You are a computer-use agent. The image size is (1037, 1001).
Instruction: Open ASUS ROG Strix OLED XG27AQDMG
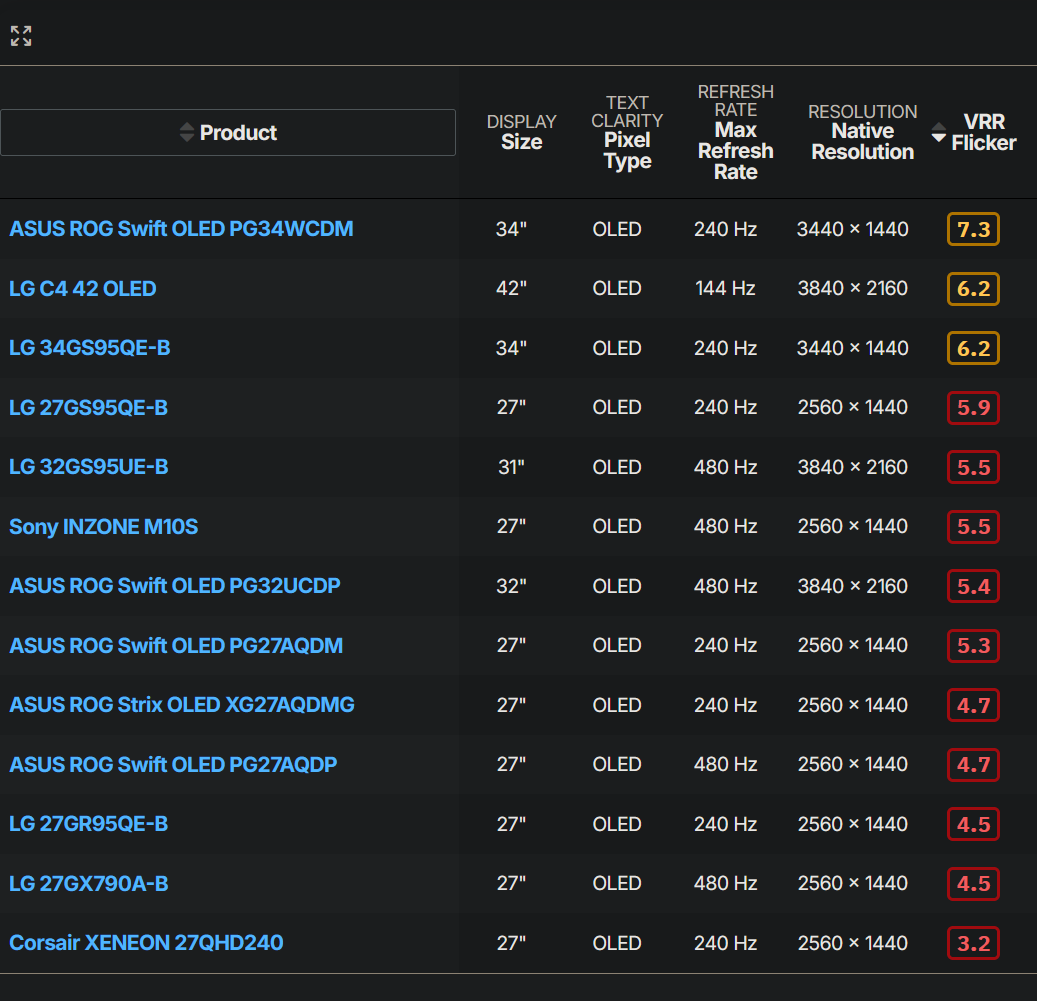click(x=182, y=705)
